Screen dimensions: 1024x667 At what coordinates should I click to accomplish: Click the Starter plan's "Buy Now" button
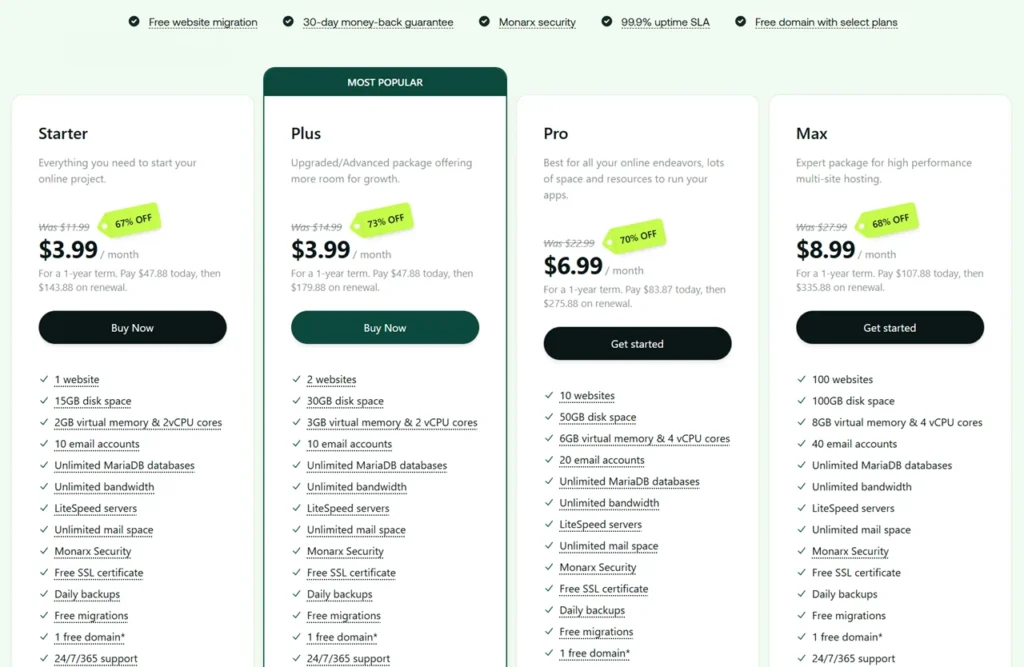132,327
